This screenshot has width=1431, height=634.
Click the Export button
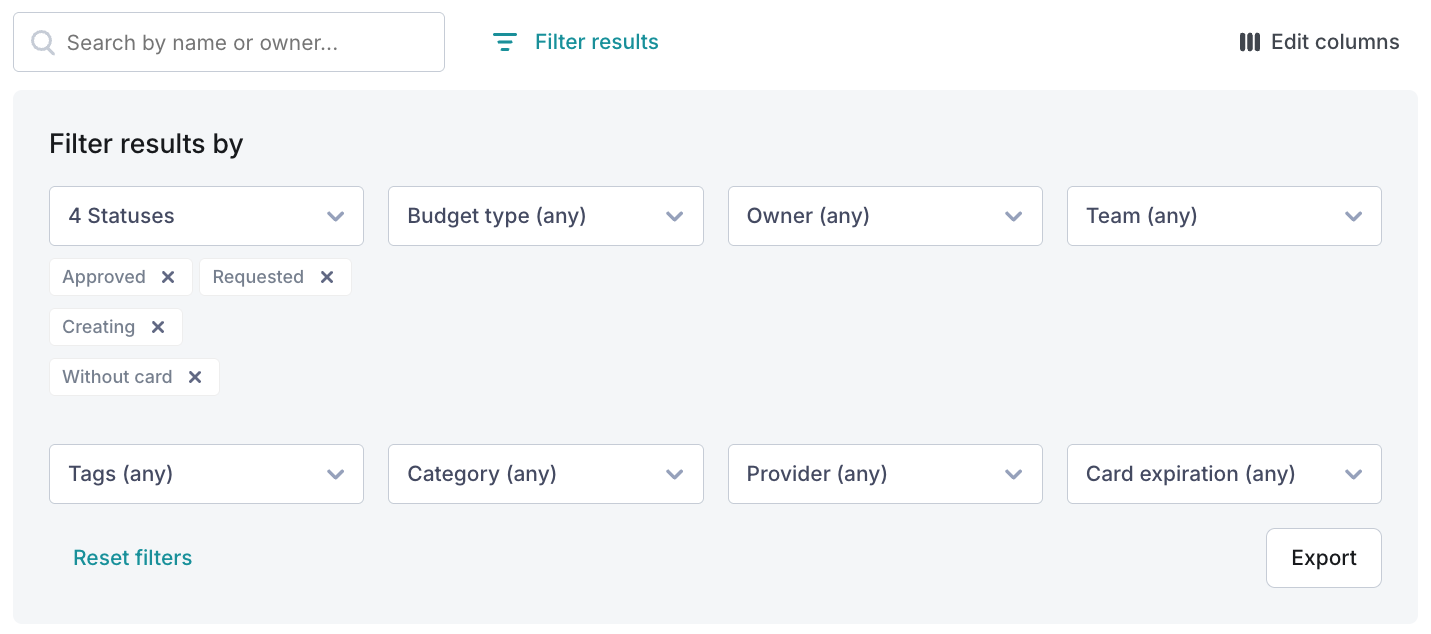[x=1324, y=558]
